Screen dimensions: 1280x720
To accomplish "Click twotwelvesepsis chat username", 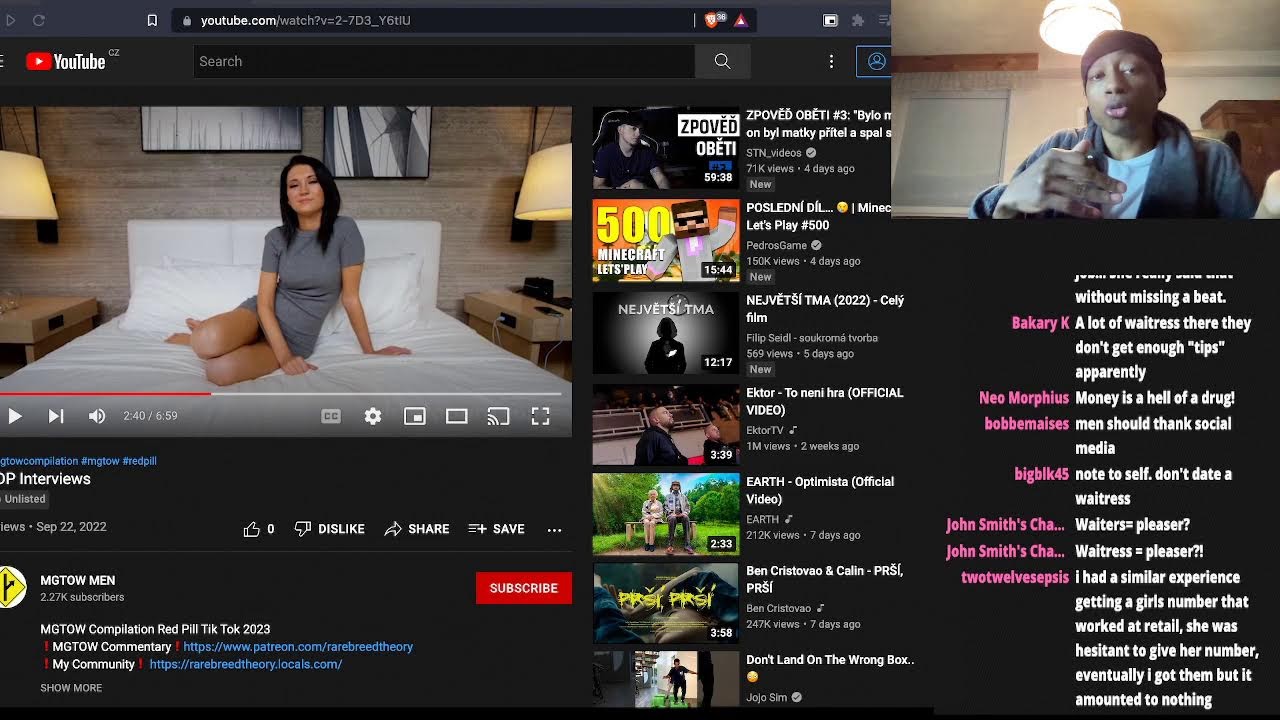I will 1015,577.
